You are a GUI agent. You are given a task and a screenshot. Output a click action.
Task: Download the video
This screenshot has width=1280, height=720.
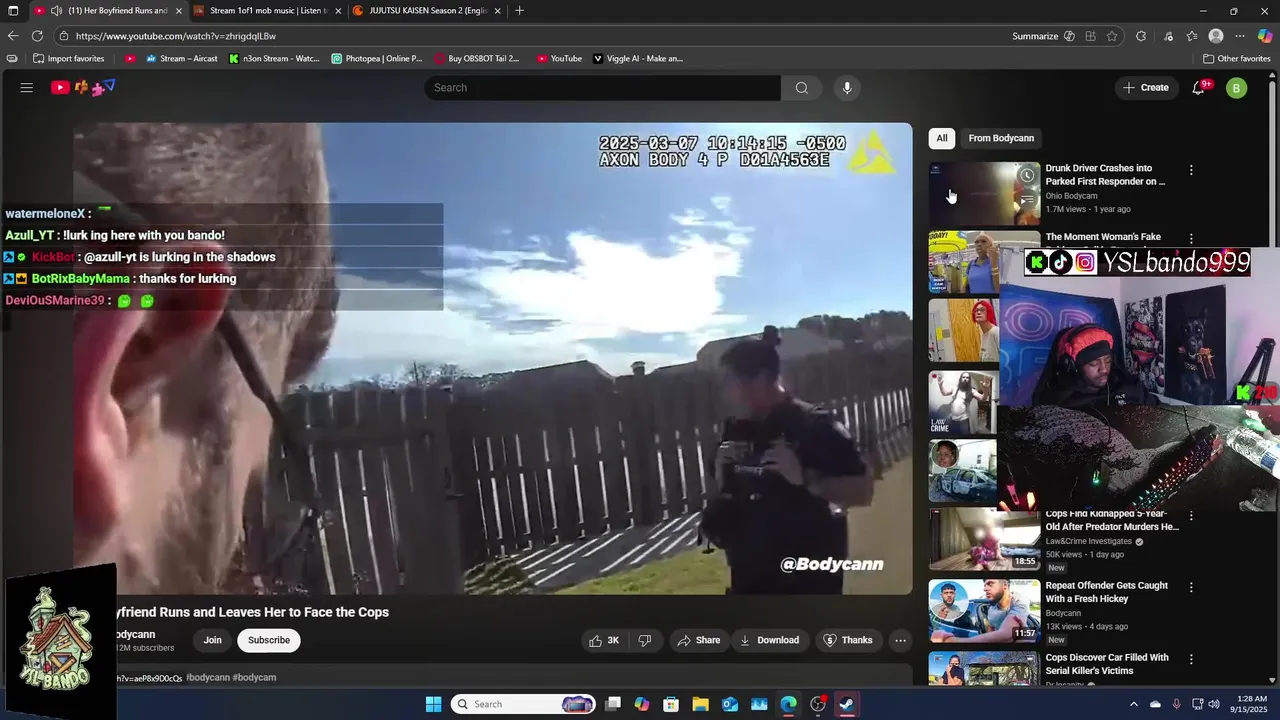[769, 640]
